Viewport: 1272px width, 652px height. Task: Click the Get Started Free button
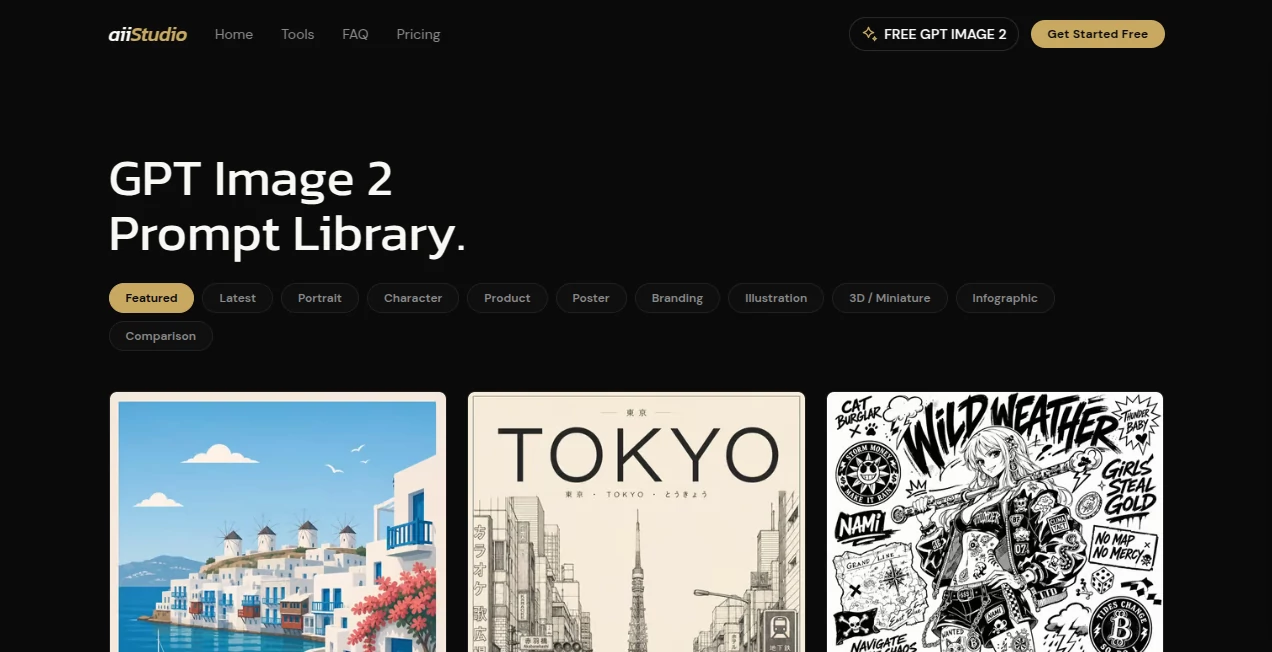coord(1098,34)
